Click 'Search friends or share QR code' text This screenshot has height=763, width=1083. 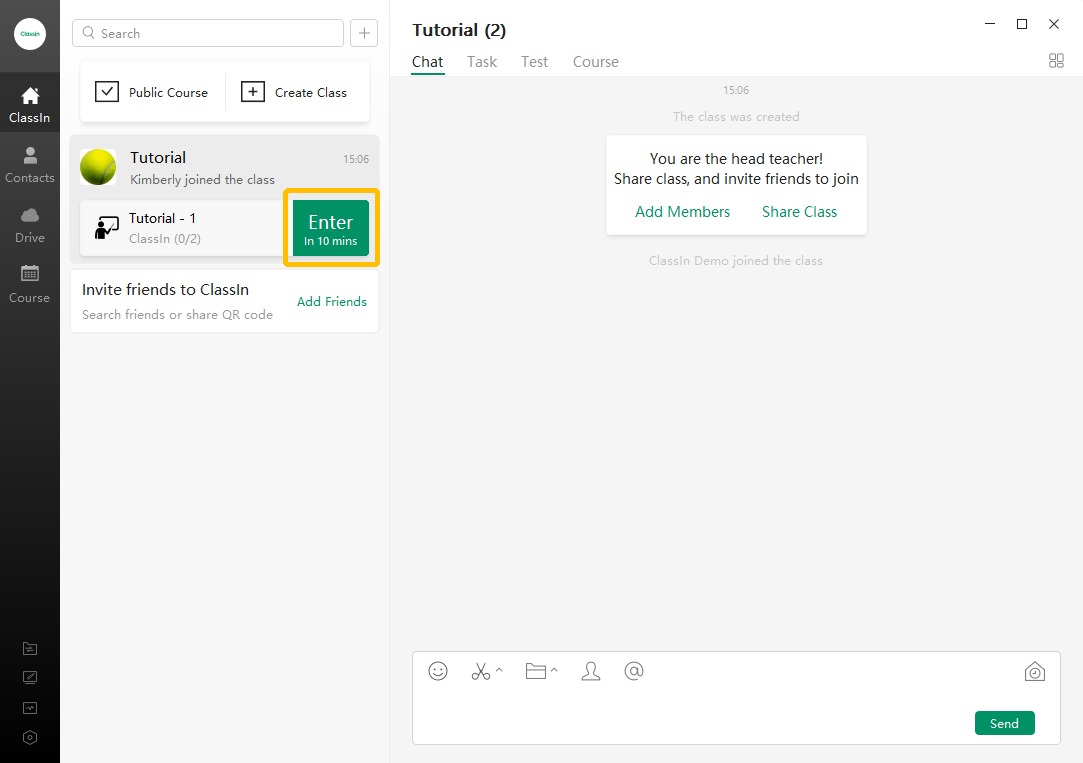[178, 315]
